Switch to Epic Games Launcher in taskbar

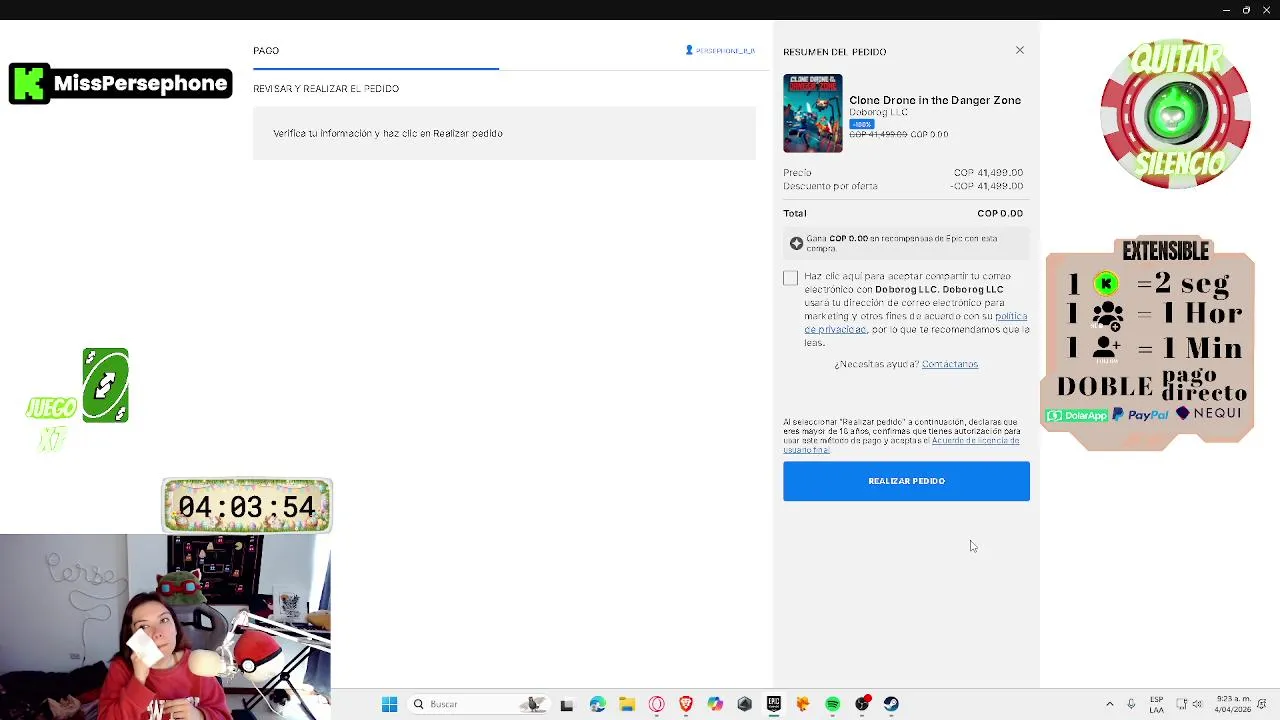click(x=774, y=704)
